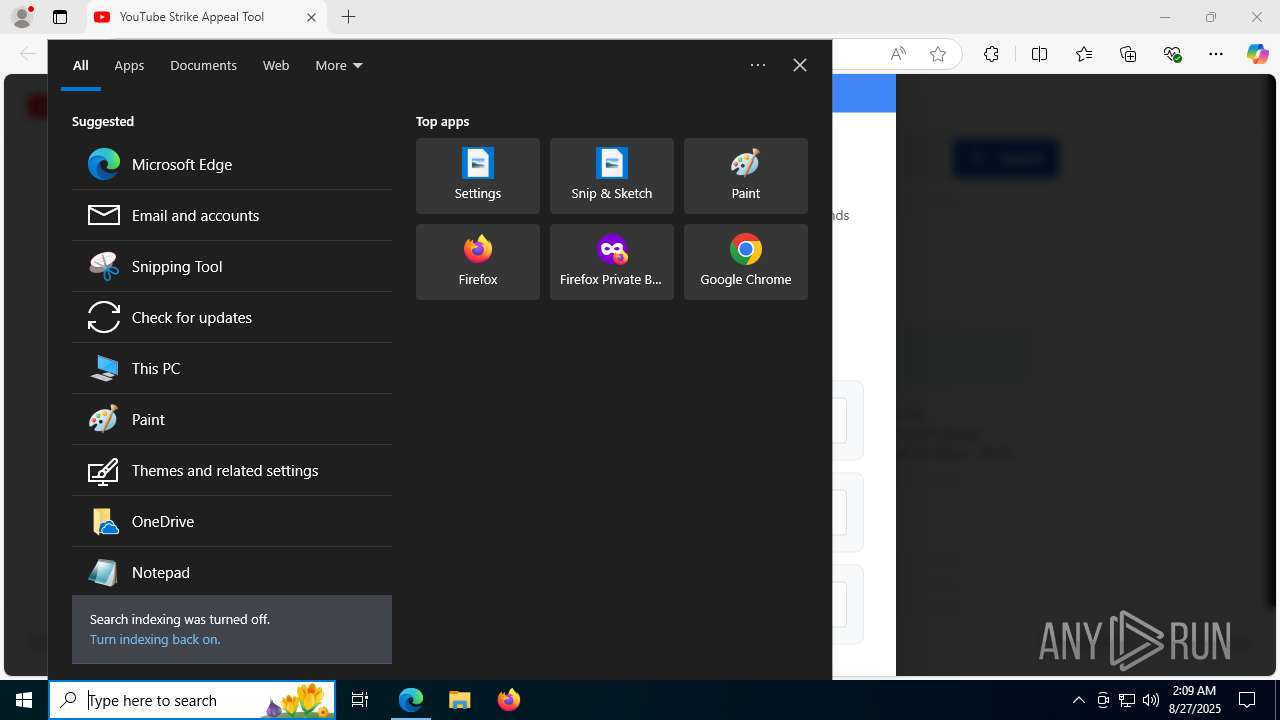Open Themes and related settings
1280x720 pixels.
[232, 470]
